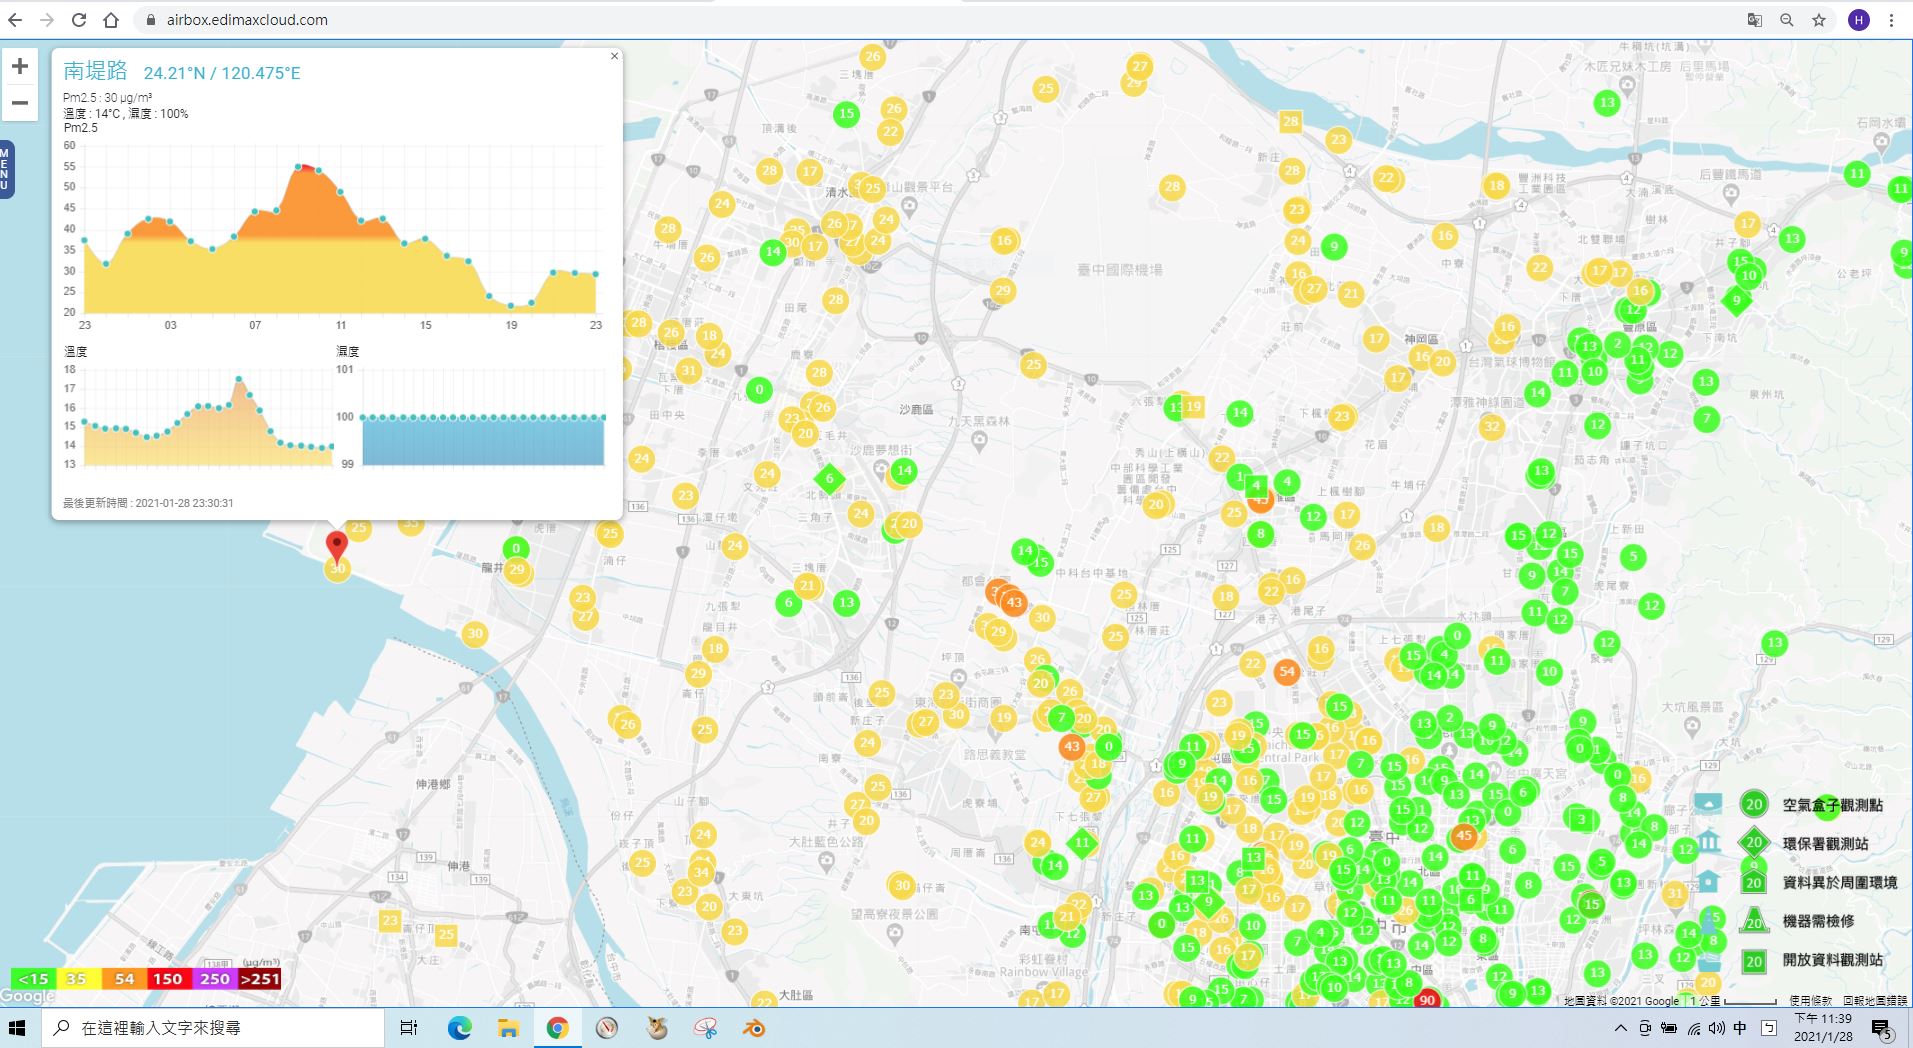Click the cyan house icon in legend
1913x1048 pixels.
(x=1708, y=881)
